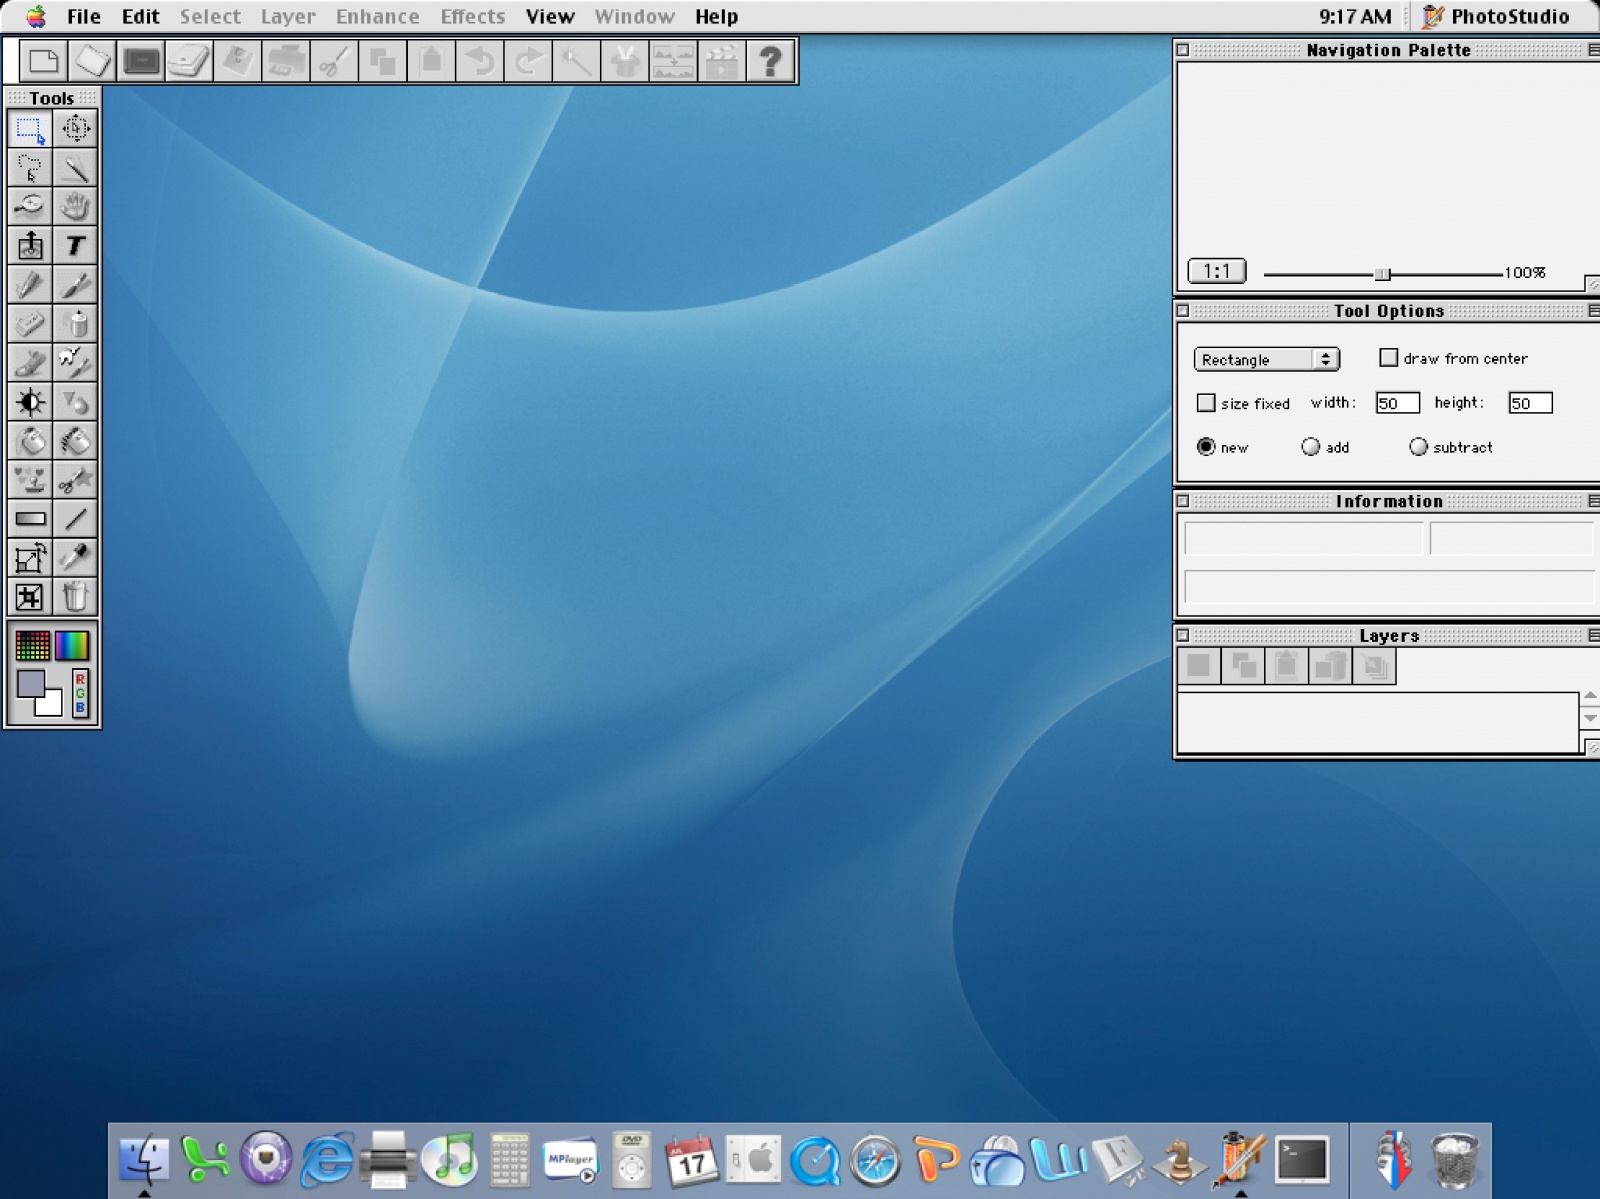This screenshot has height=1199, width=1600.
Task: Select the "subtract" selection radio button
Action: click(x=1418, y=447)
